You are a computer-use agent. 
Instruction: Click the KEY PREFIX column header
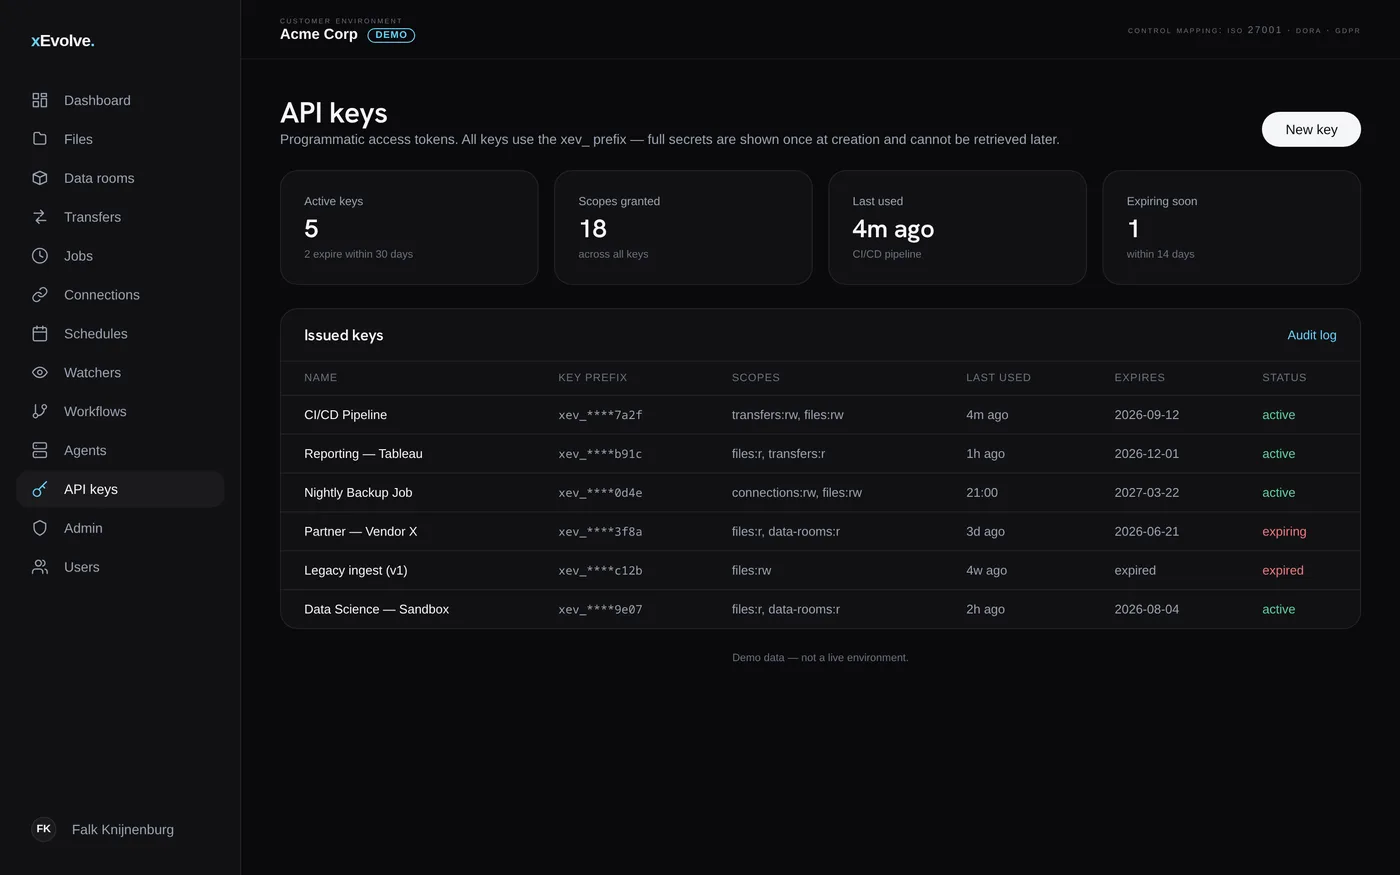(x=593, y=378)
